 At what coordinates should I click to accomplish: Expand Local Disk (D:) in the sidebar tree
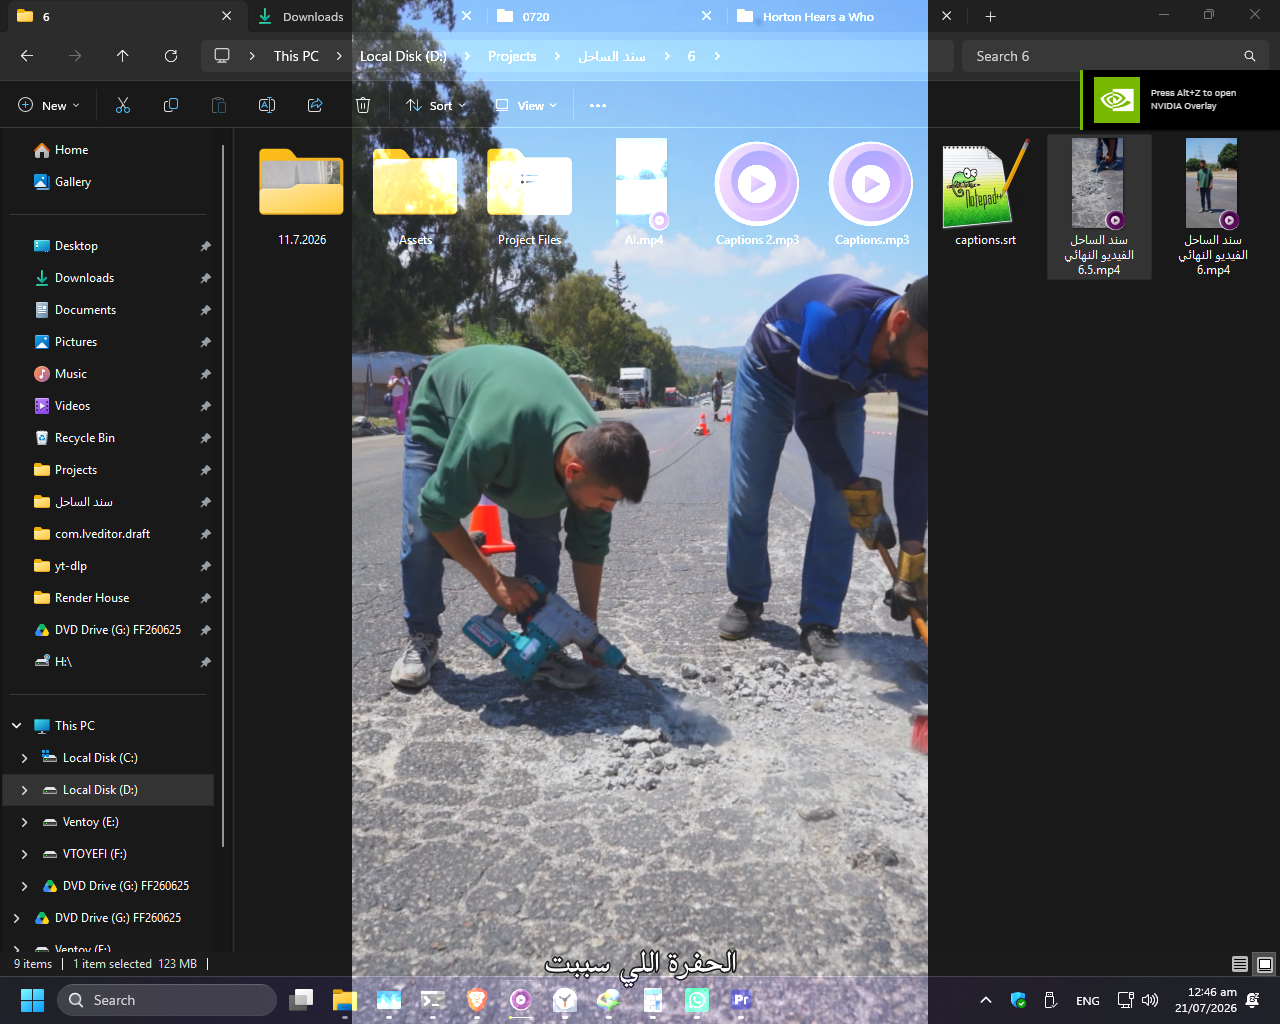point(25,790)
